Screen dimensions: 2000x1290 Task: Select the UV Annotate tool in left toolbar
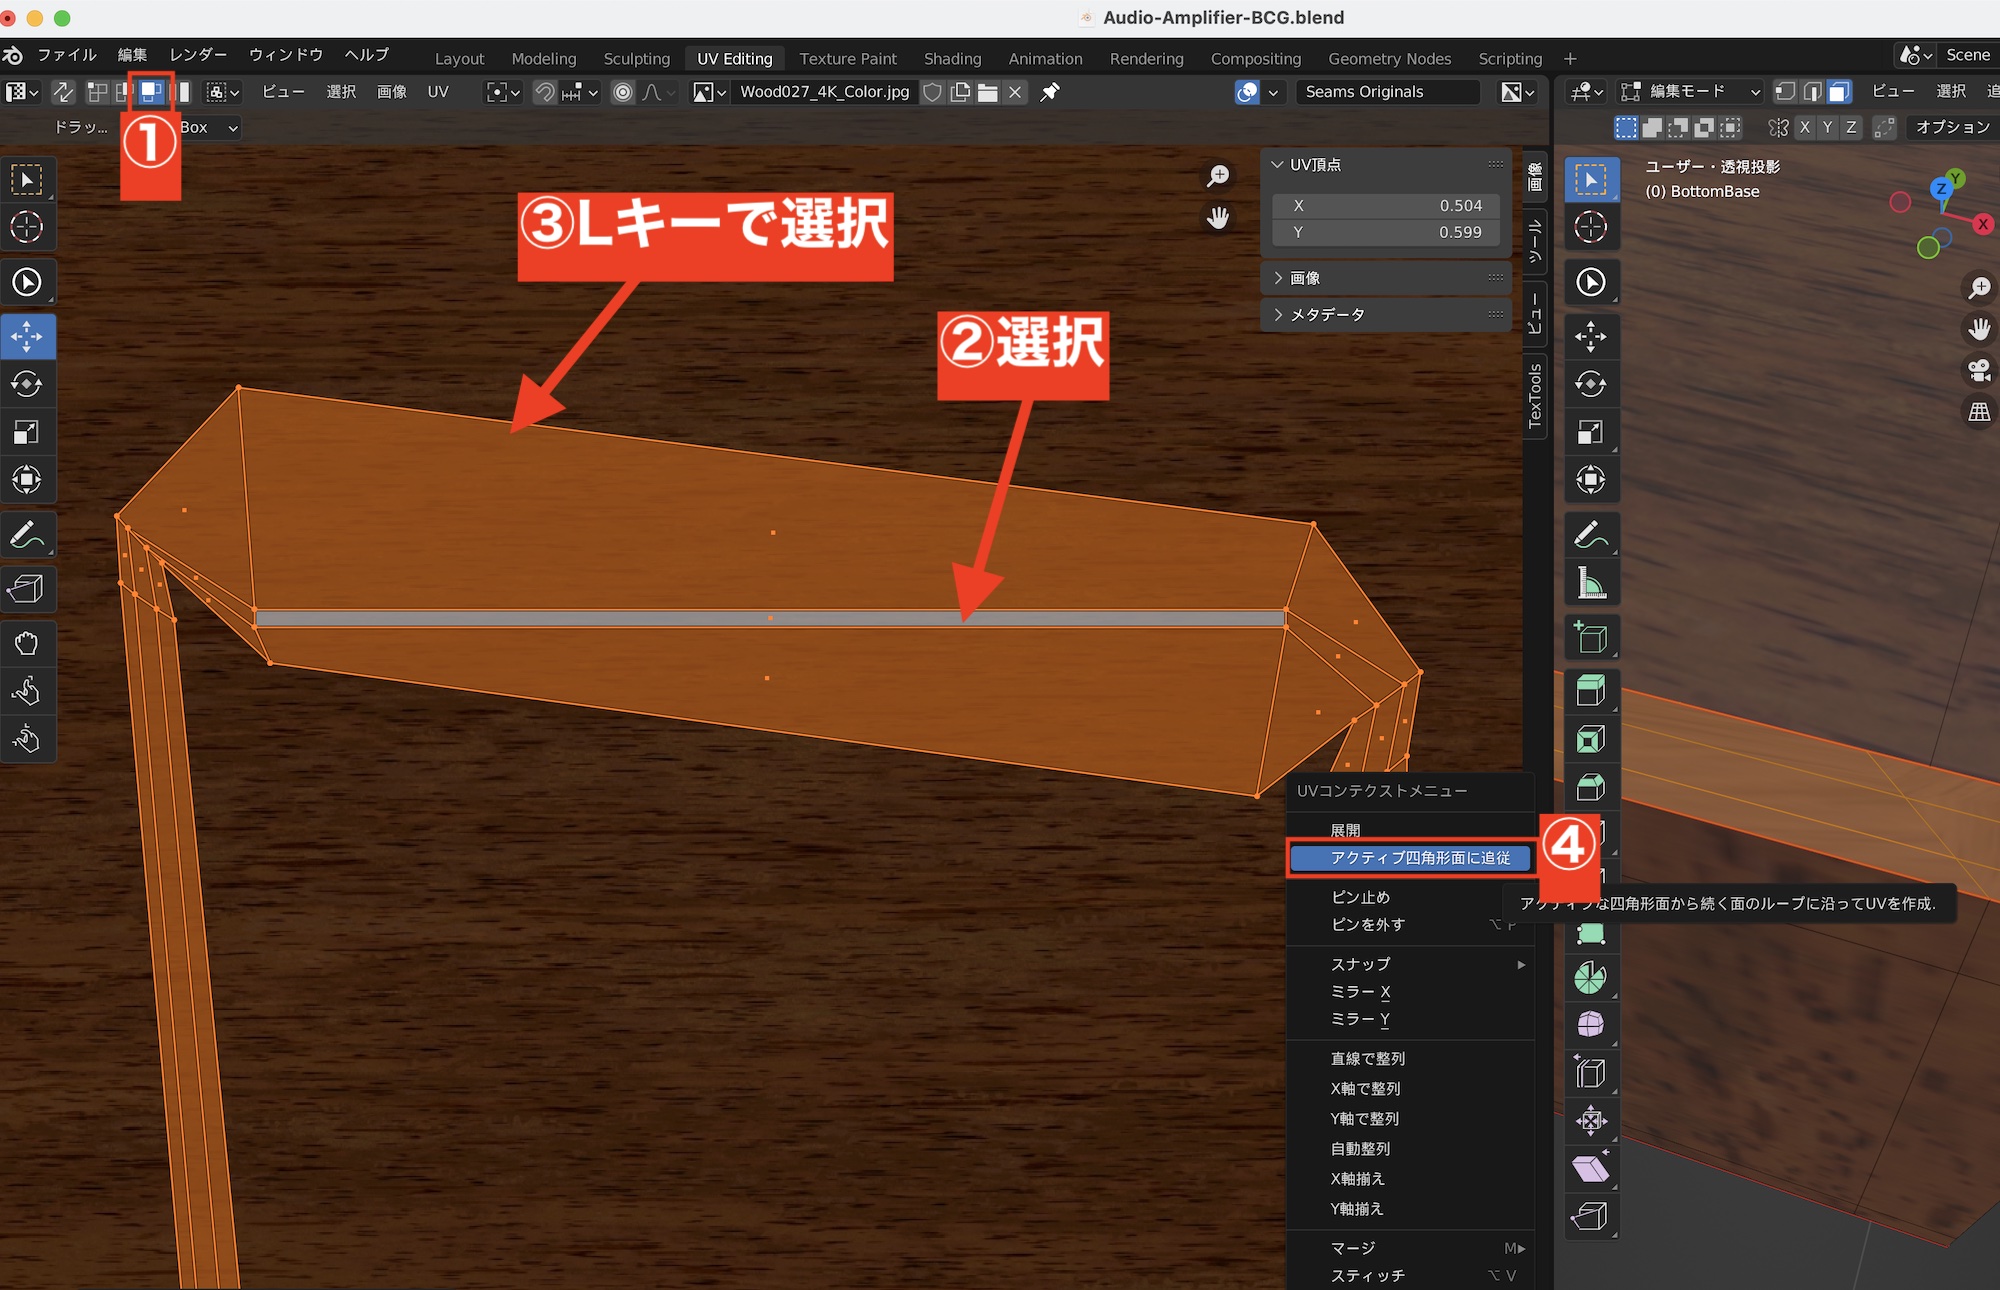pos(27,536)
